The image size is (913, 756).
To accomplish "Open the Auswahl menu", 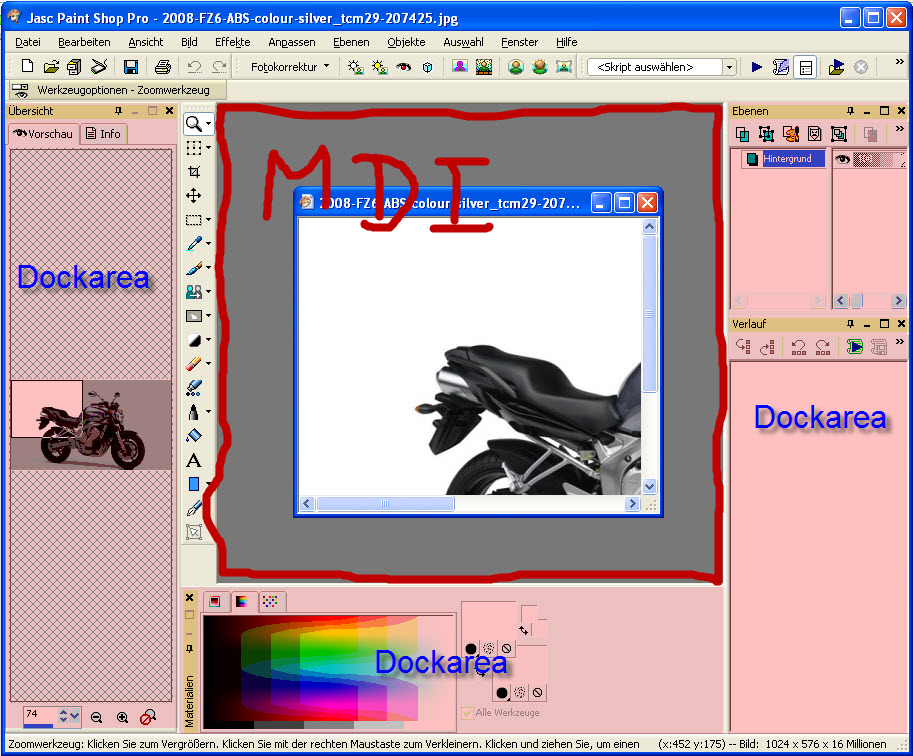I will (463, 42).
